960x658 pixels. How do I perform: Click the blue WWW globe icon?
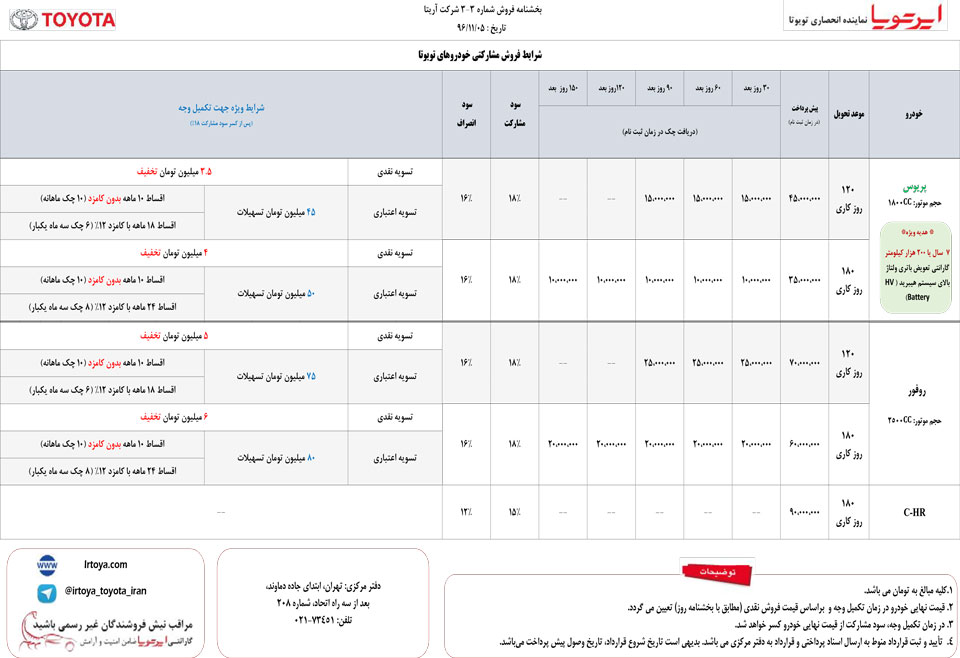46,565
